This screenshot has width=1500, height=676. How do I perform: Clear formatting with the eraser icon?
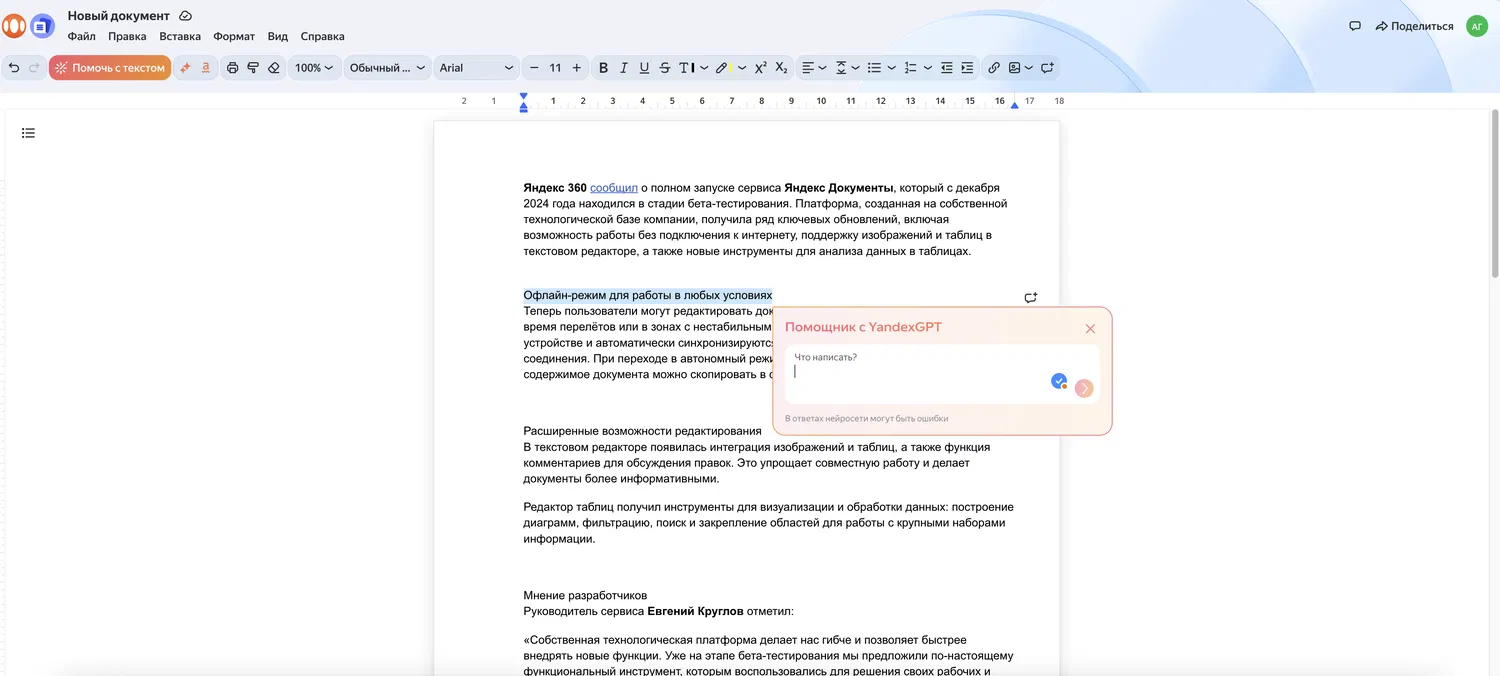(x=274, y=68)
